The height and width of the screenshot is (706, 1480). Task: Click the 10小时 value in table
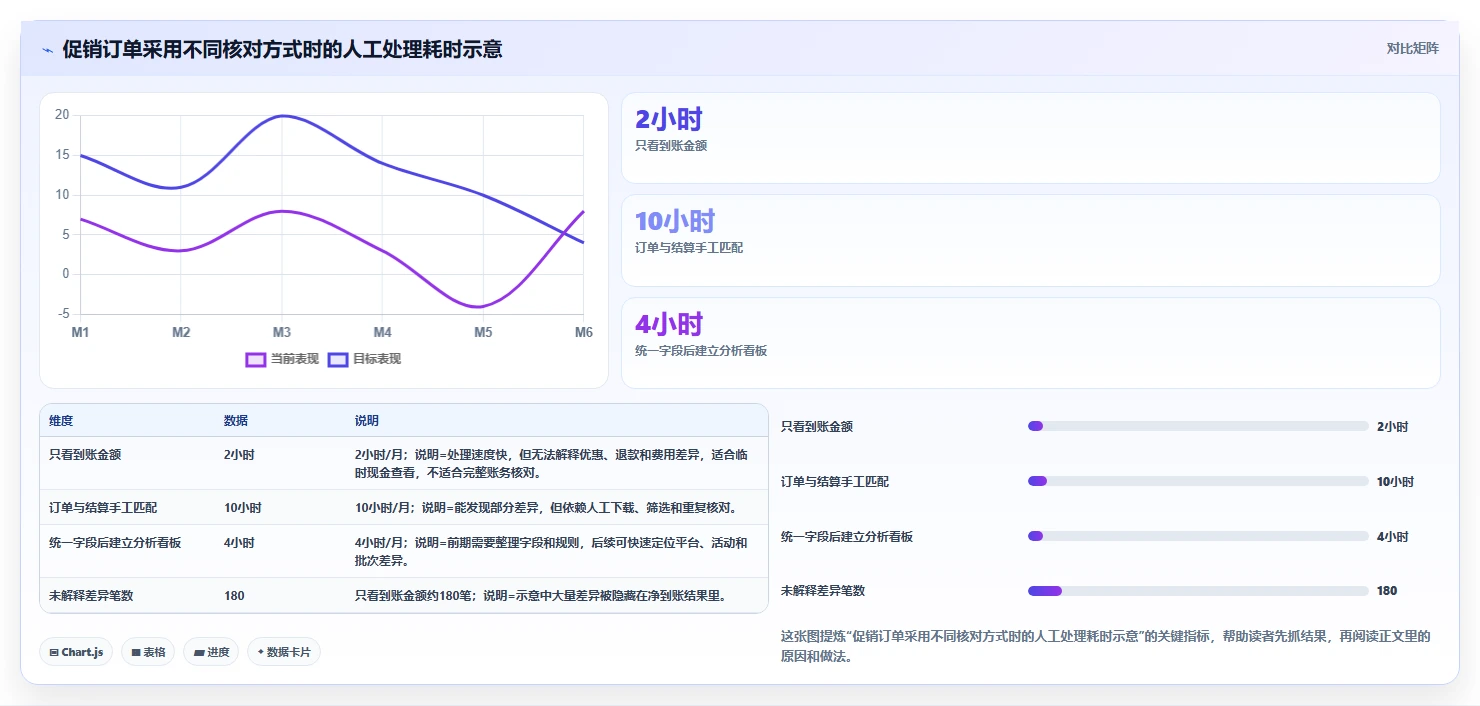coord(243,507)
